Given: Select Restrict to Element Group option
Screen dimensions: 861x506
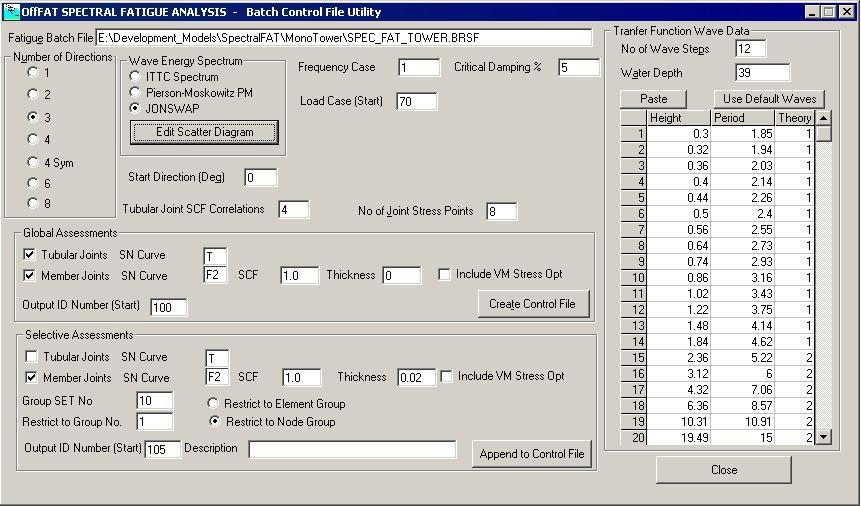Looking at the screenshot, I should coord(213,404).
